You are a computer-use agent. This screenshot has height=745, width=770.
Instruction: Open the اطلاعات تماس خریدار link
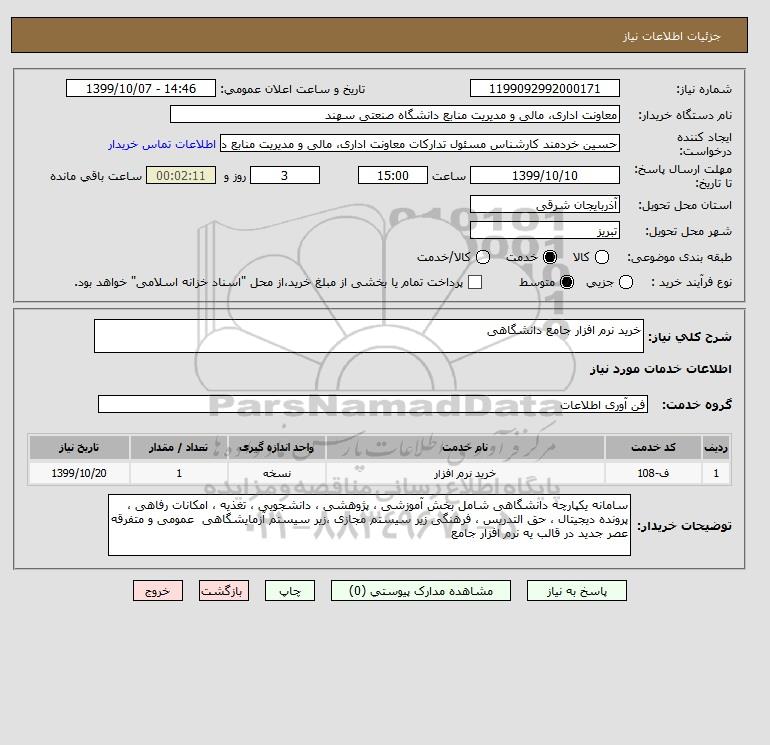point(162,144)
